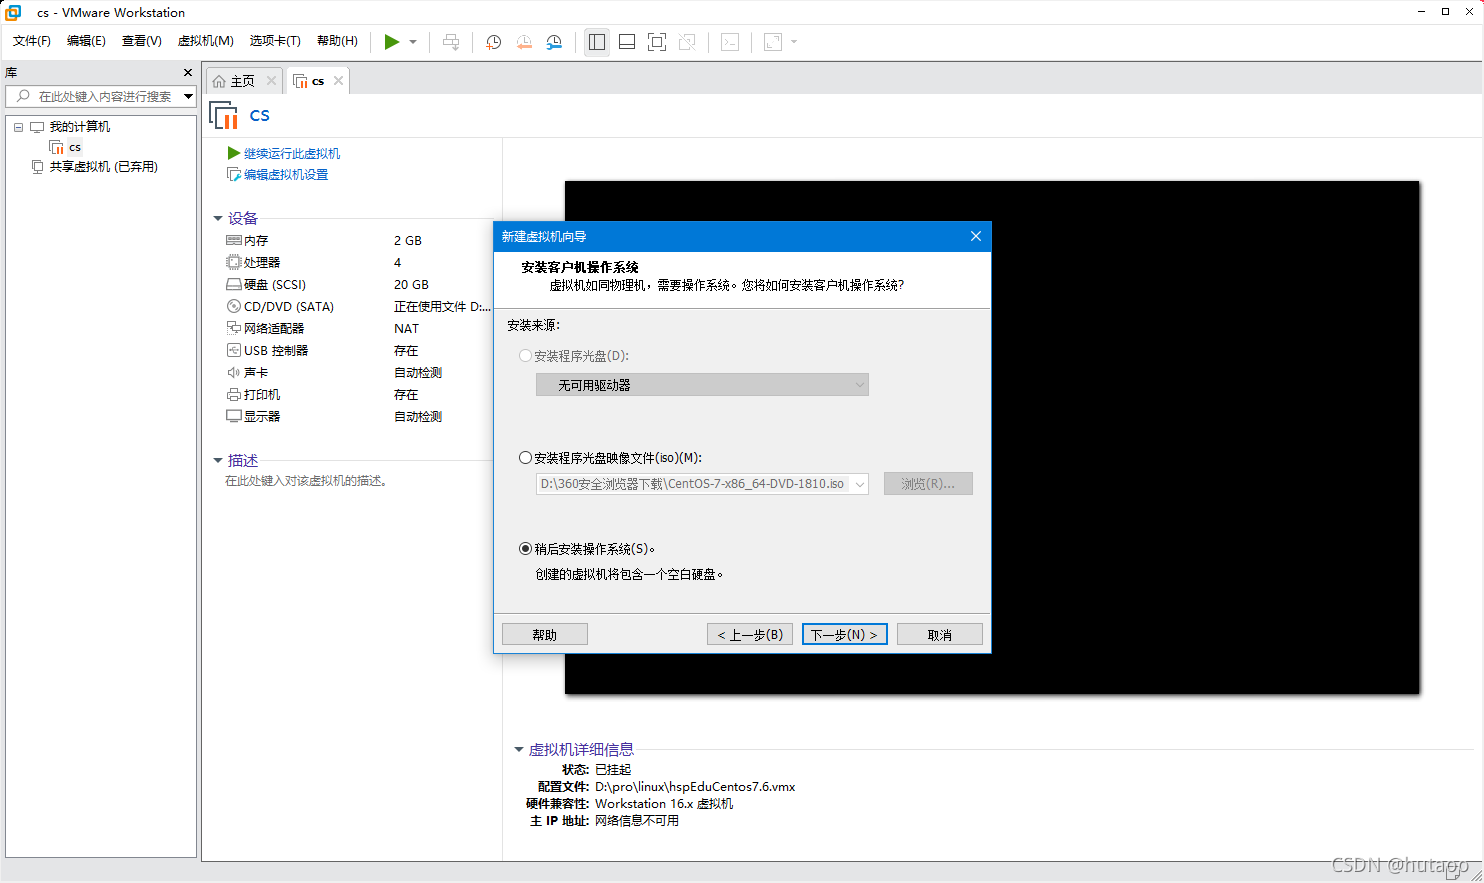Image resolution: width=1484 pixels, height=883 pixels.
Task: Click the 20 GB disk size value
Action: coord(411,284)
